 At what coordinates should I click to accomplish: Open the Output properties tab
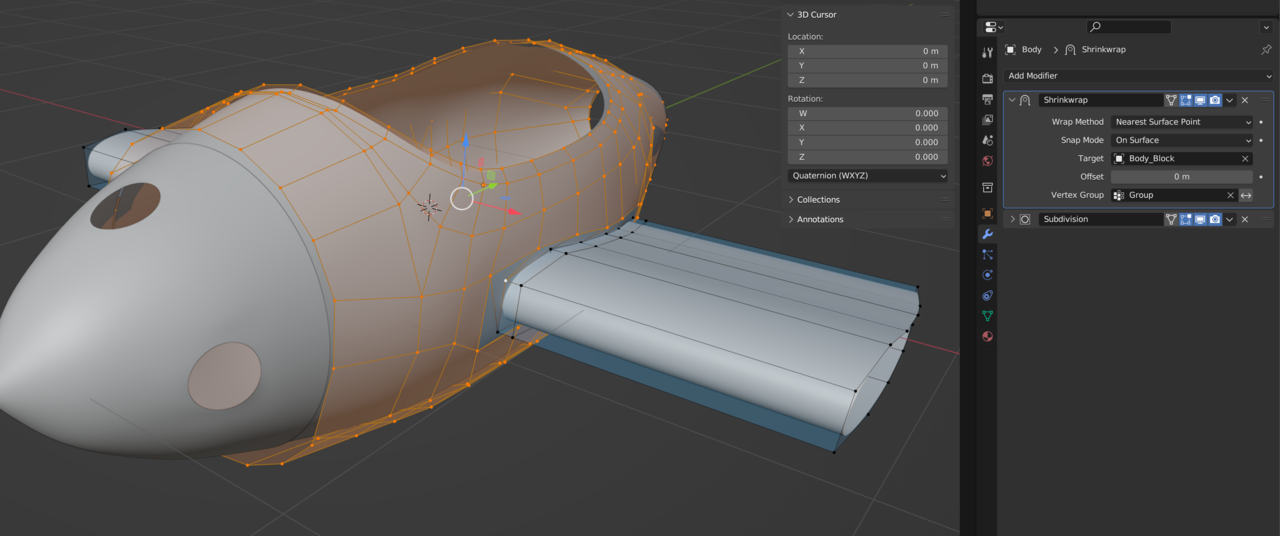987,99
